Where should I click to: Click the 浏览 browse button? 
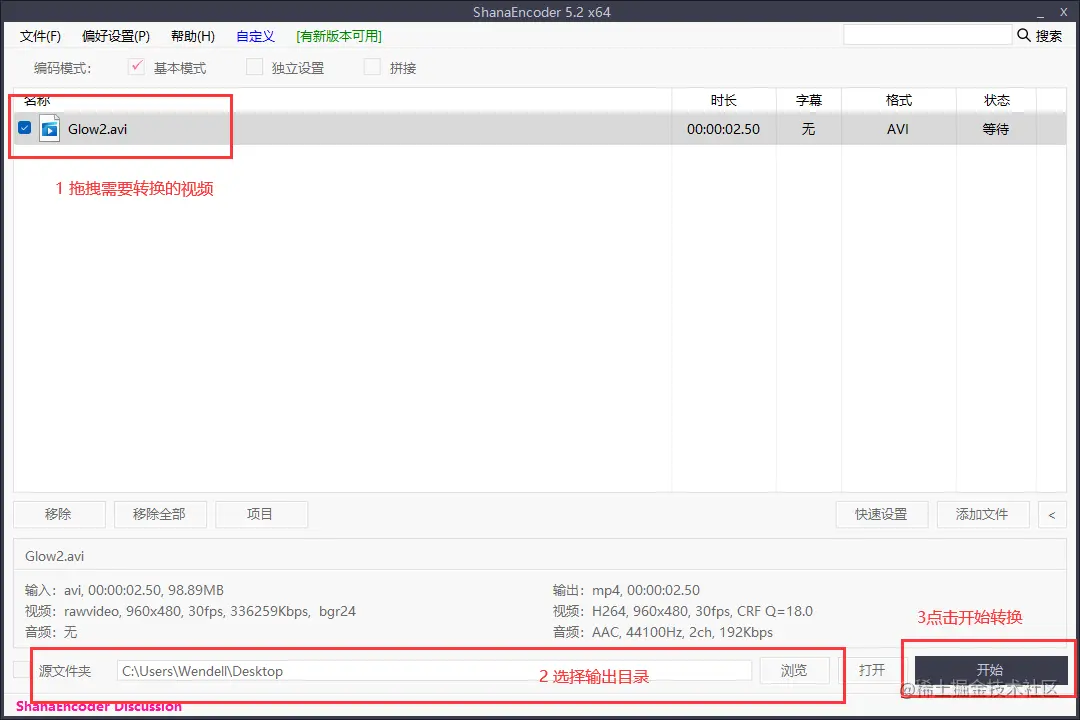pyautogui.click(x=794, y=670)
